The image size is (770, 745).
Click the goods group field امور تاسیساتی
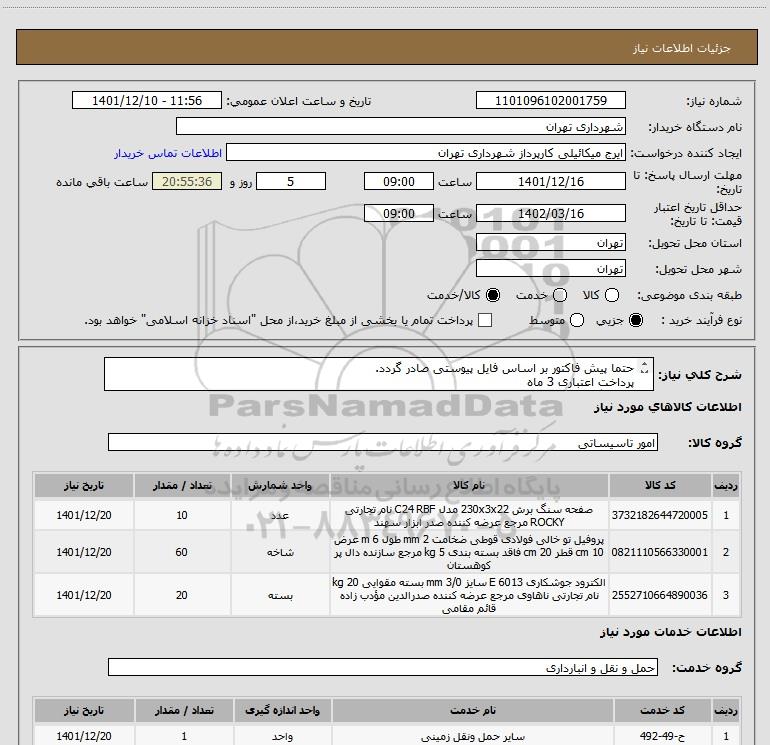coord(383,442)
